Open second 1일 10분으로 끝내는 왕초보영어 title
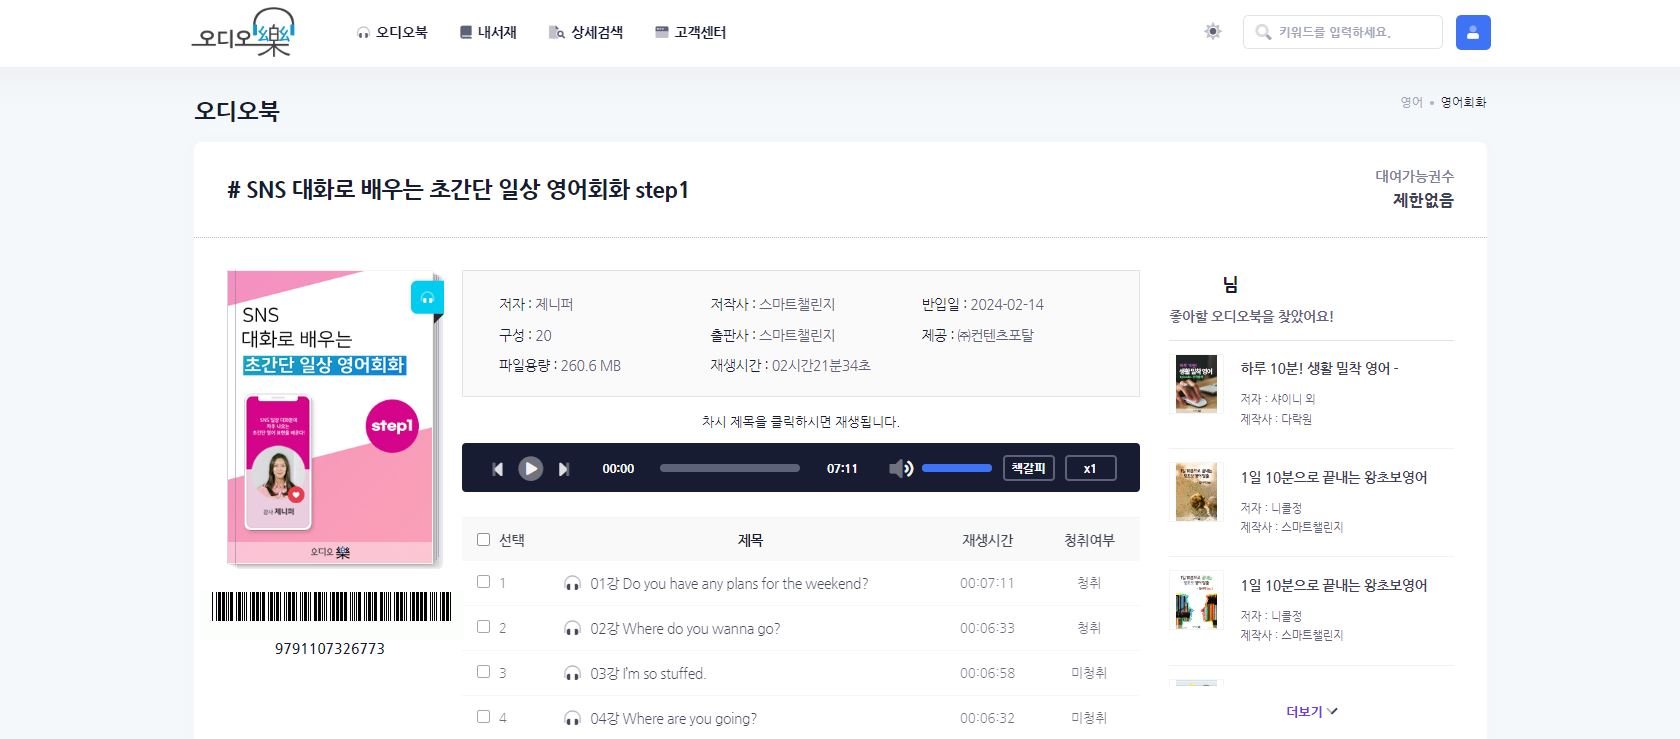This screenshot has height=739, width=1680. [x=1334, y=586]
